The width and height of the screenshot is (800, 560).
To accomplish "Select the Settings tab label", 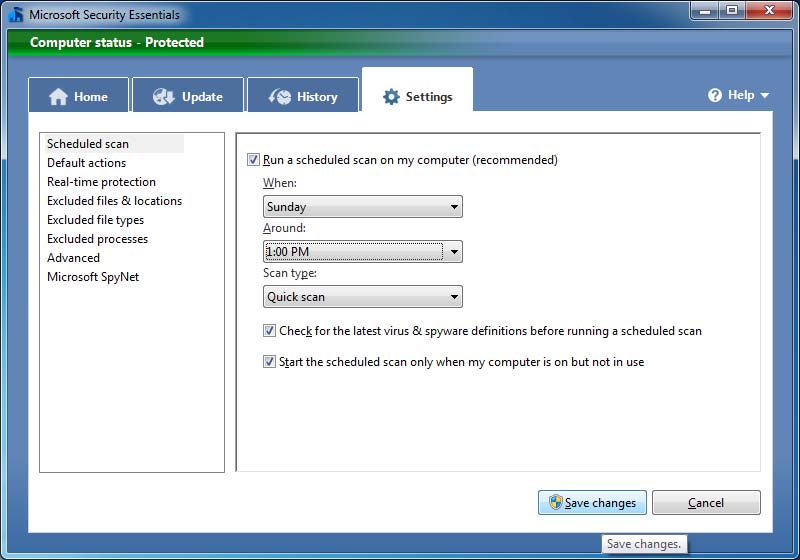I will (429, 96).
